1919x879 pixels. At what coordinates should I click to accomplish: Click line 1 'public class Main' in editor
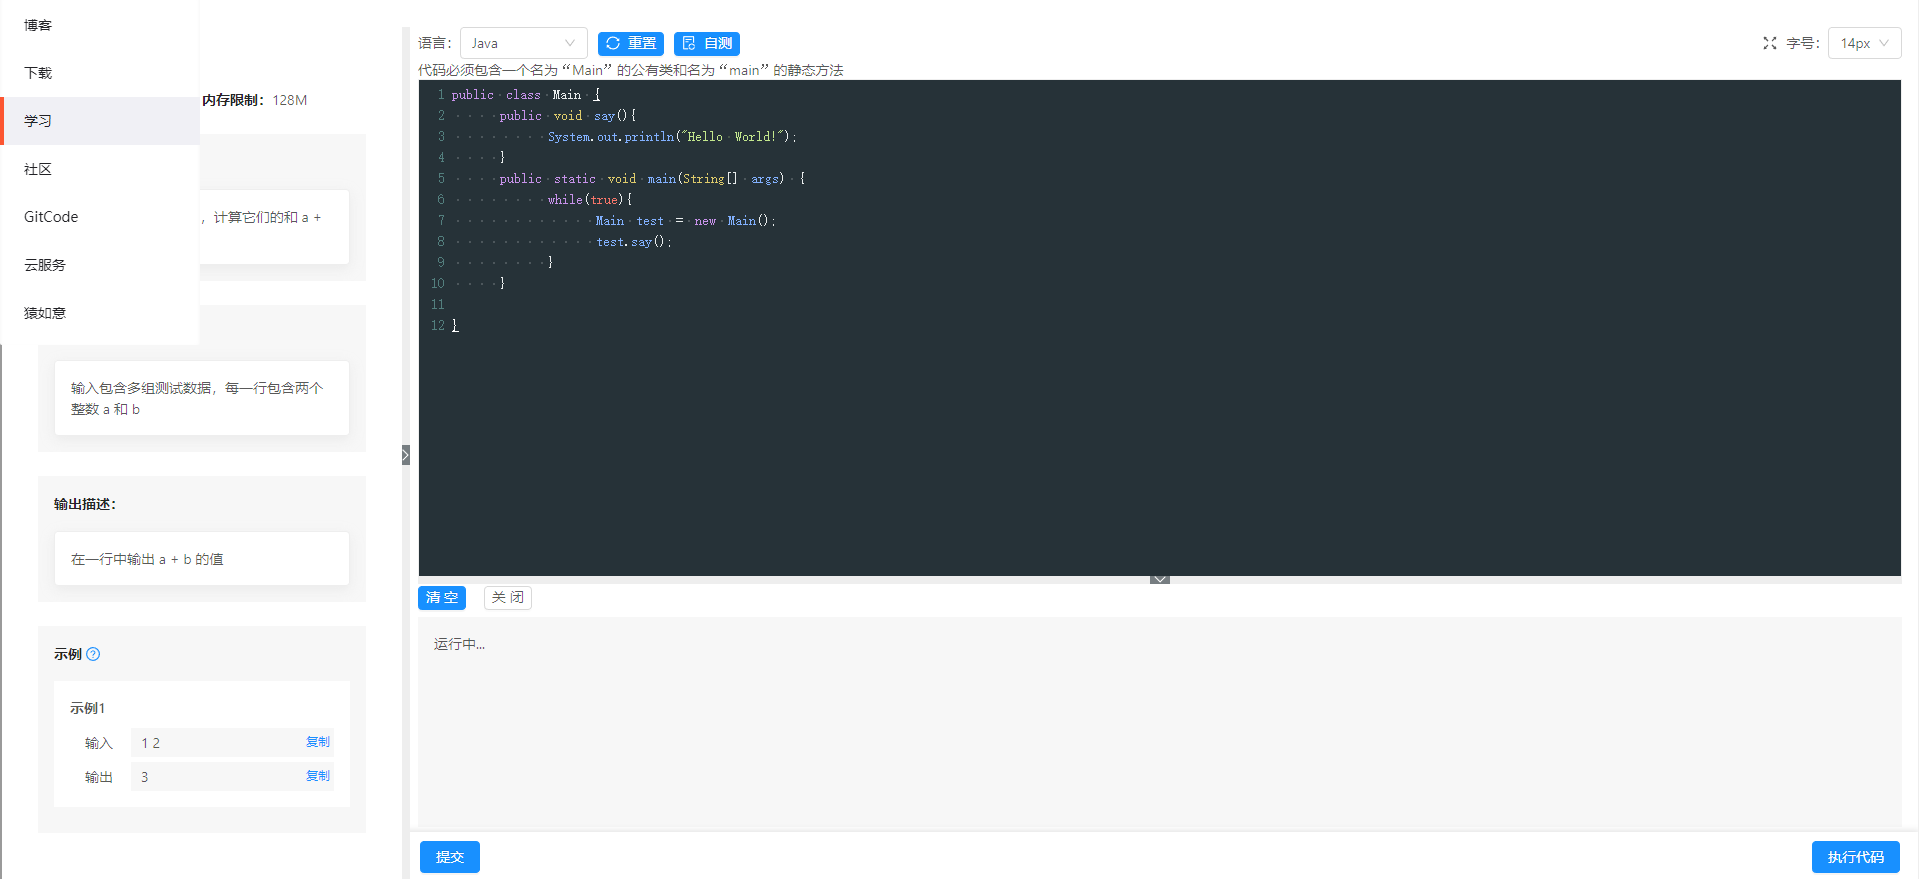coord(525,95)
